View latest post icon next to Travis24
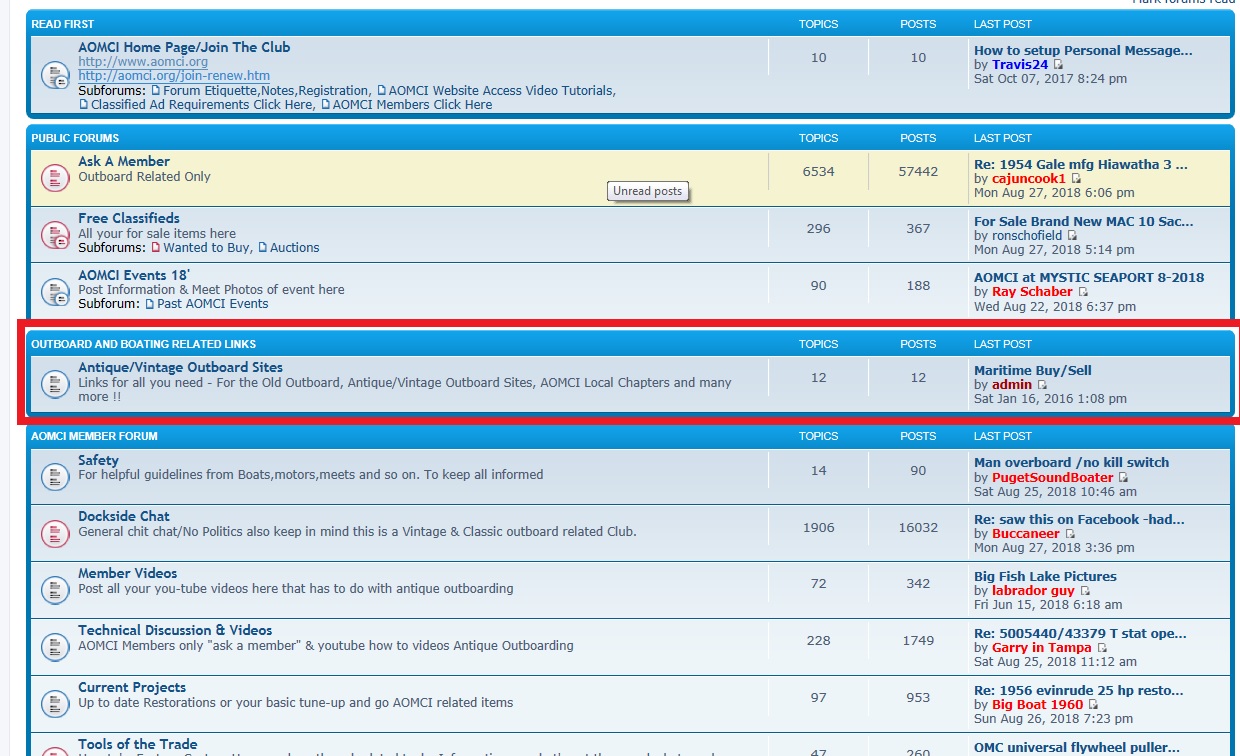 pyautogui.click(x=1059, y=65)
